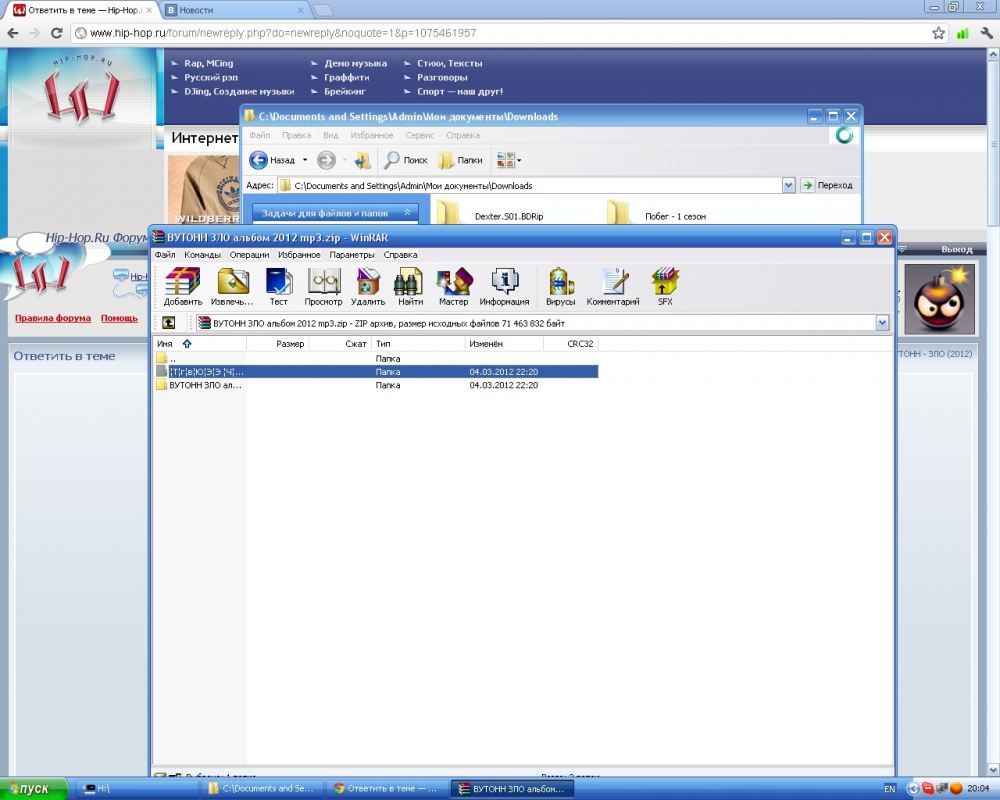1000x800 pixels.
Task: Start the virus scan (Вирусы) icon
Action: coord(561,286)
